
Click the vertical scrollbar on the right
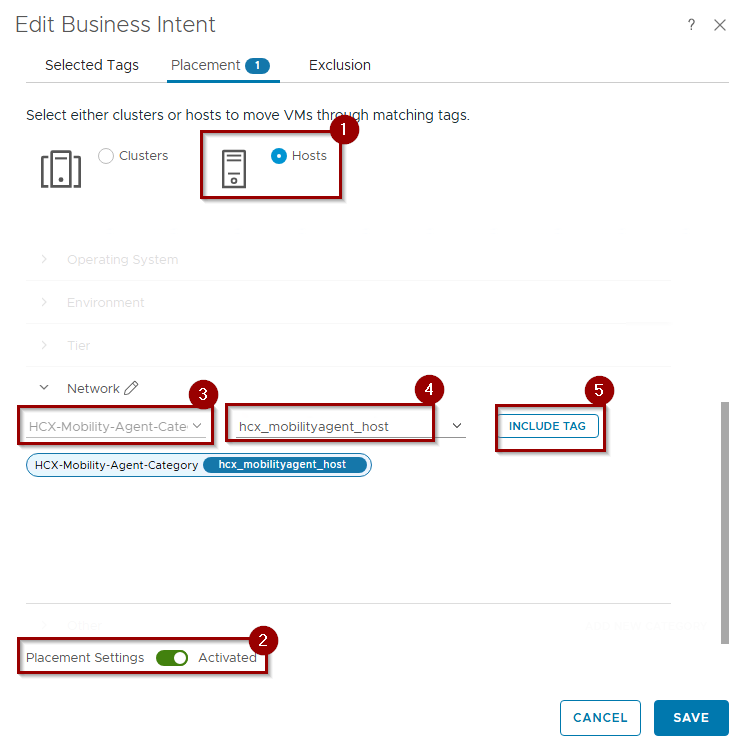pyautogui.click(x=725, y=500)
